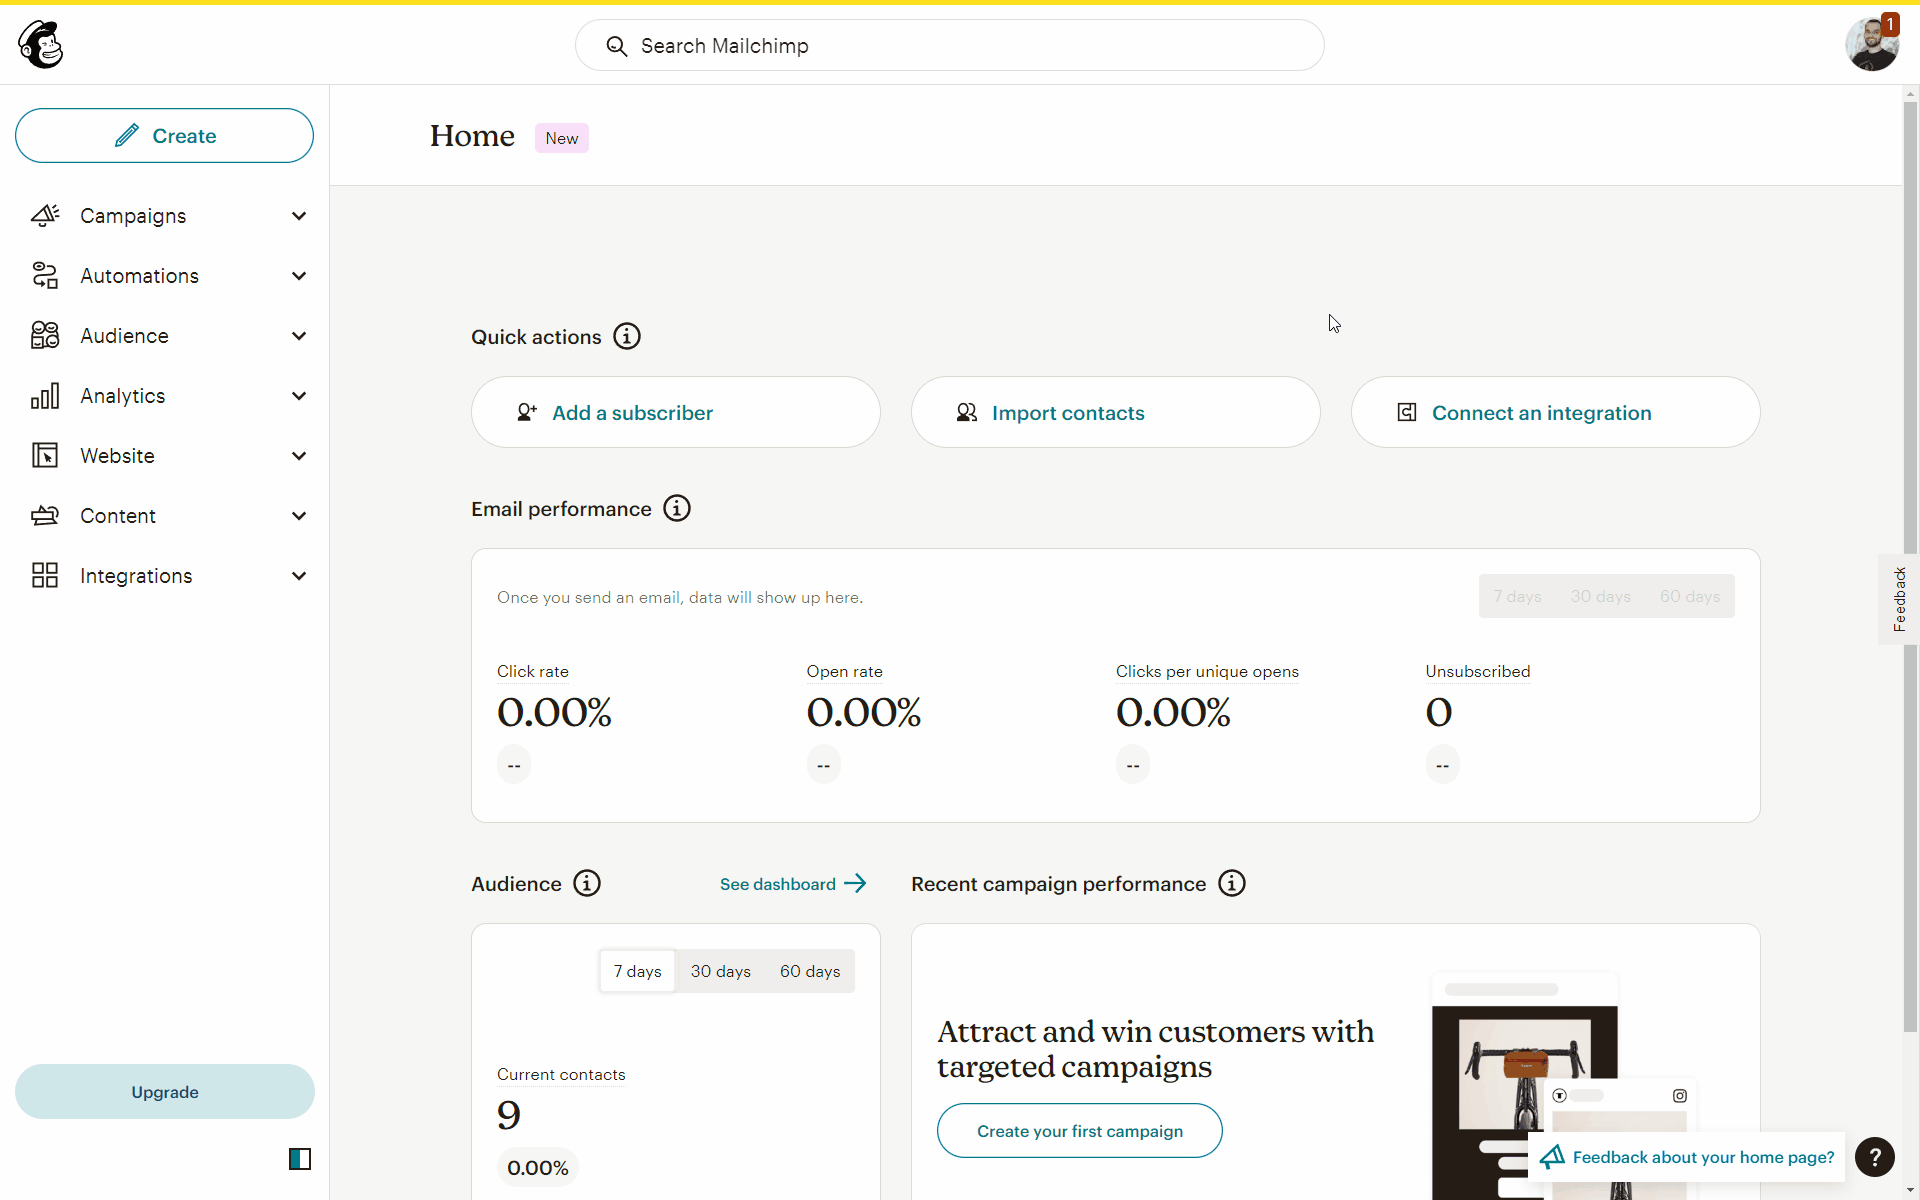Click the Campaigns megaphone icon
The height and width of the screenshot is (1200, 1920).
[x=45, y=216]
